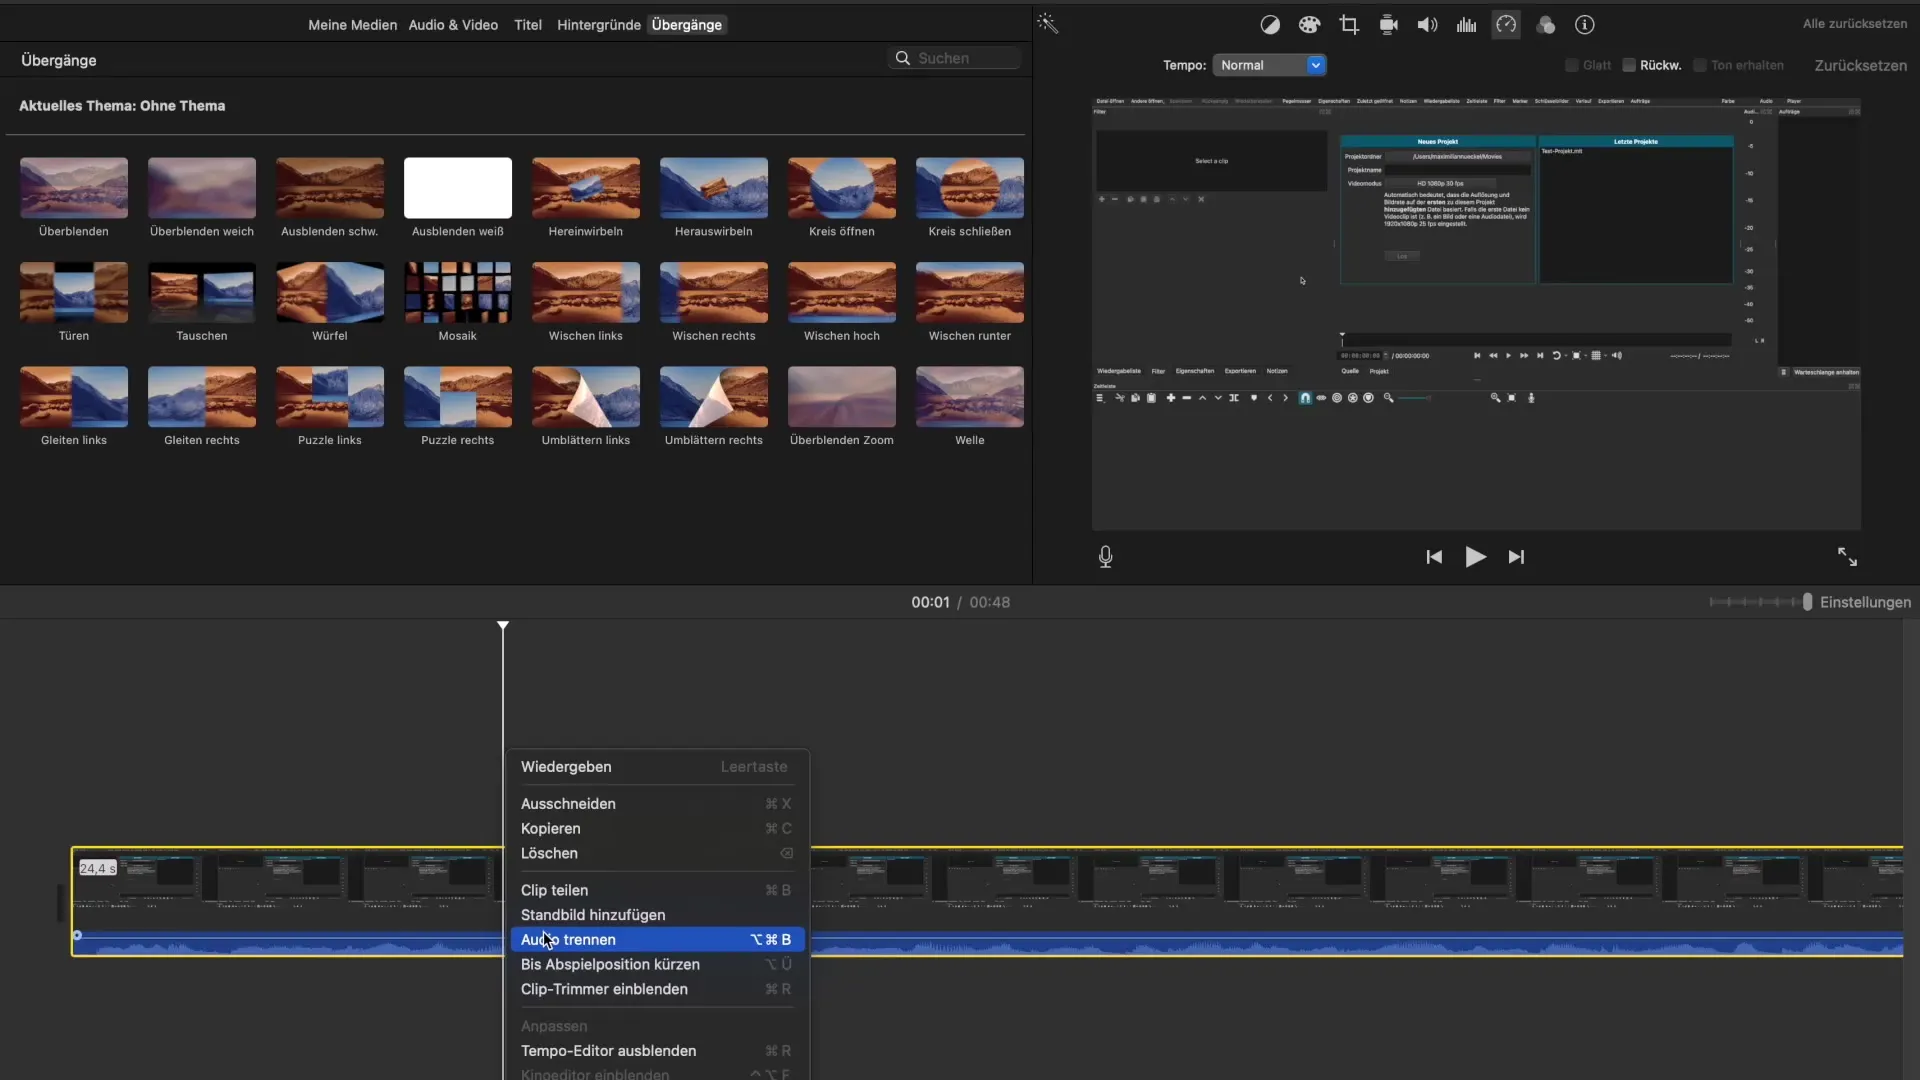This screenshot has width=1920, height=1080.
Task: Open the clip information icon
Action: [x=1584, y=25]
